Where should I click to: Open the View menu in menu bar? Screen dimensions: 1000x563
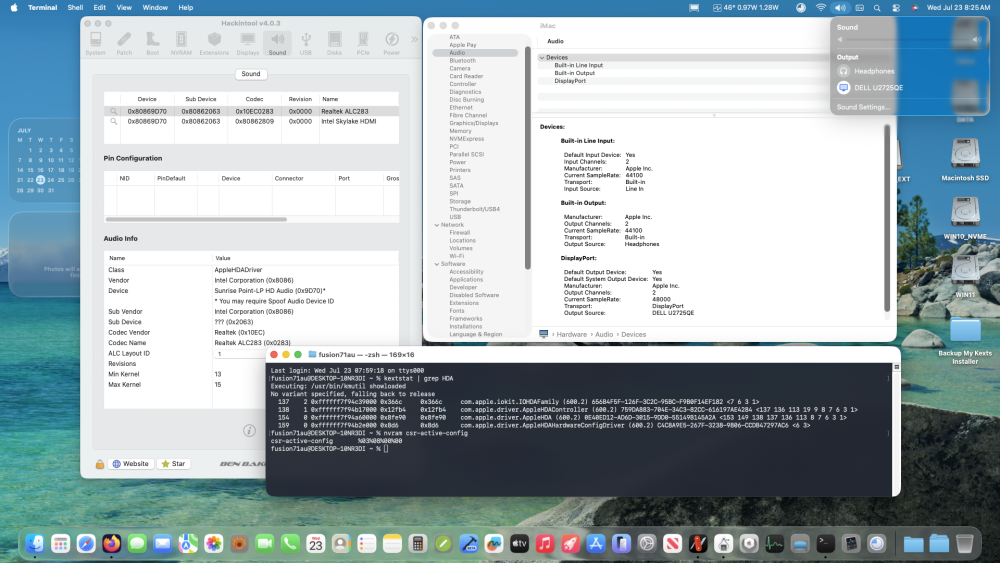tap(124, 8)
